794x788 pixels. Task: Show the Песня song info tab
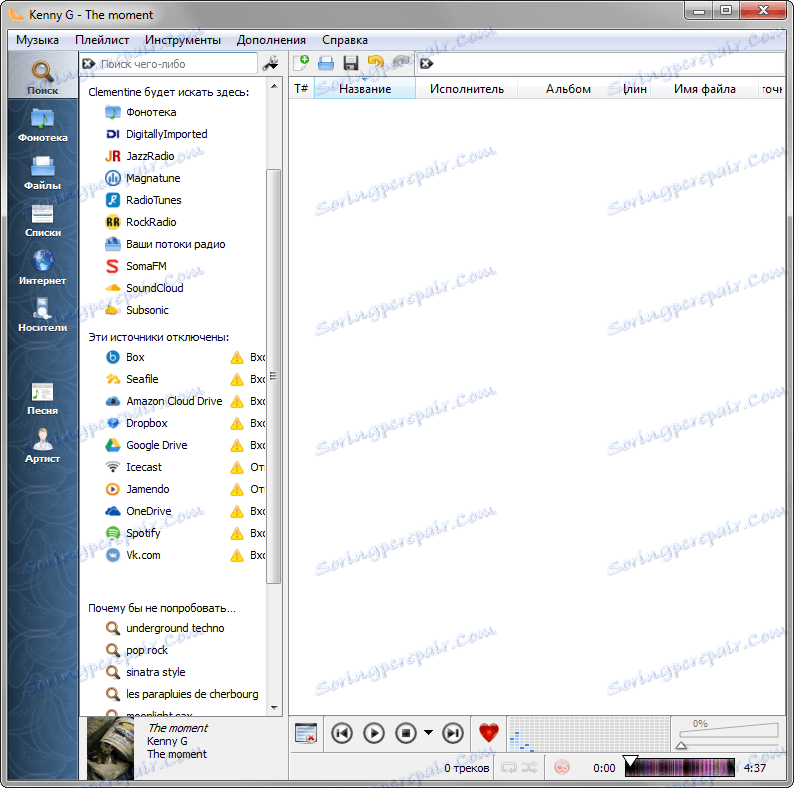point(43,399)
